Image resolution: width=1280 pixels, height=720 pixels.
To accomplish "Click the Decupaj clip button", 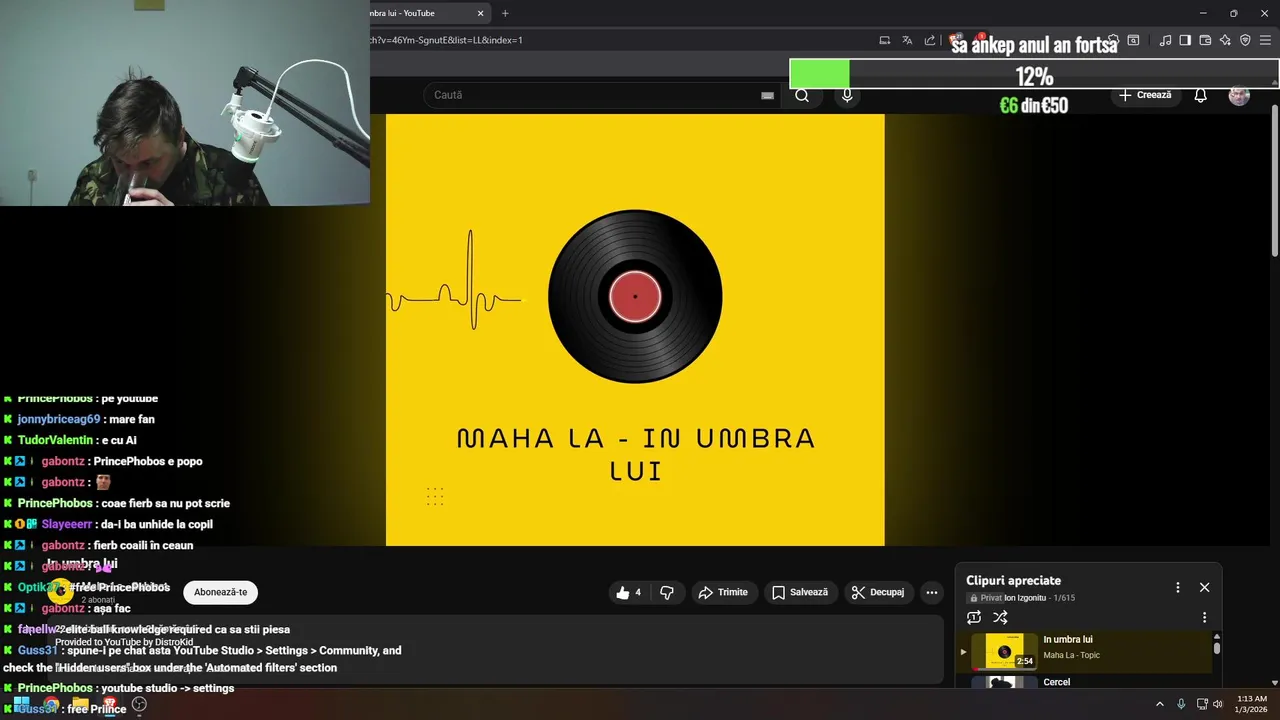I will (x=877, y=592).
